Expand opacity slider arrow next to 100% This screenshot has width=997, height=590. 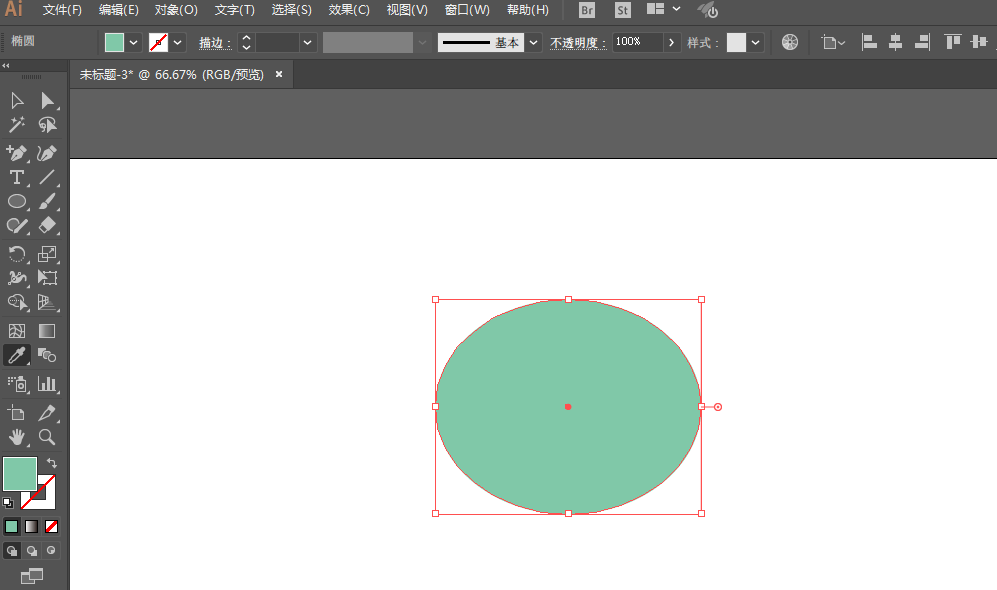tap(671, 43)
